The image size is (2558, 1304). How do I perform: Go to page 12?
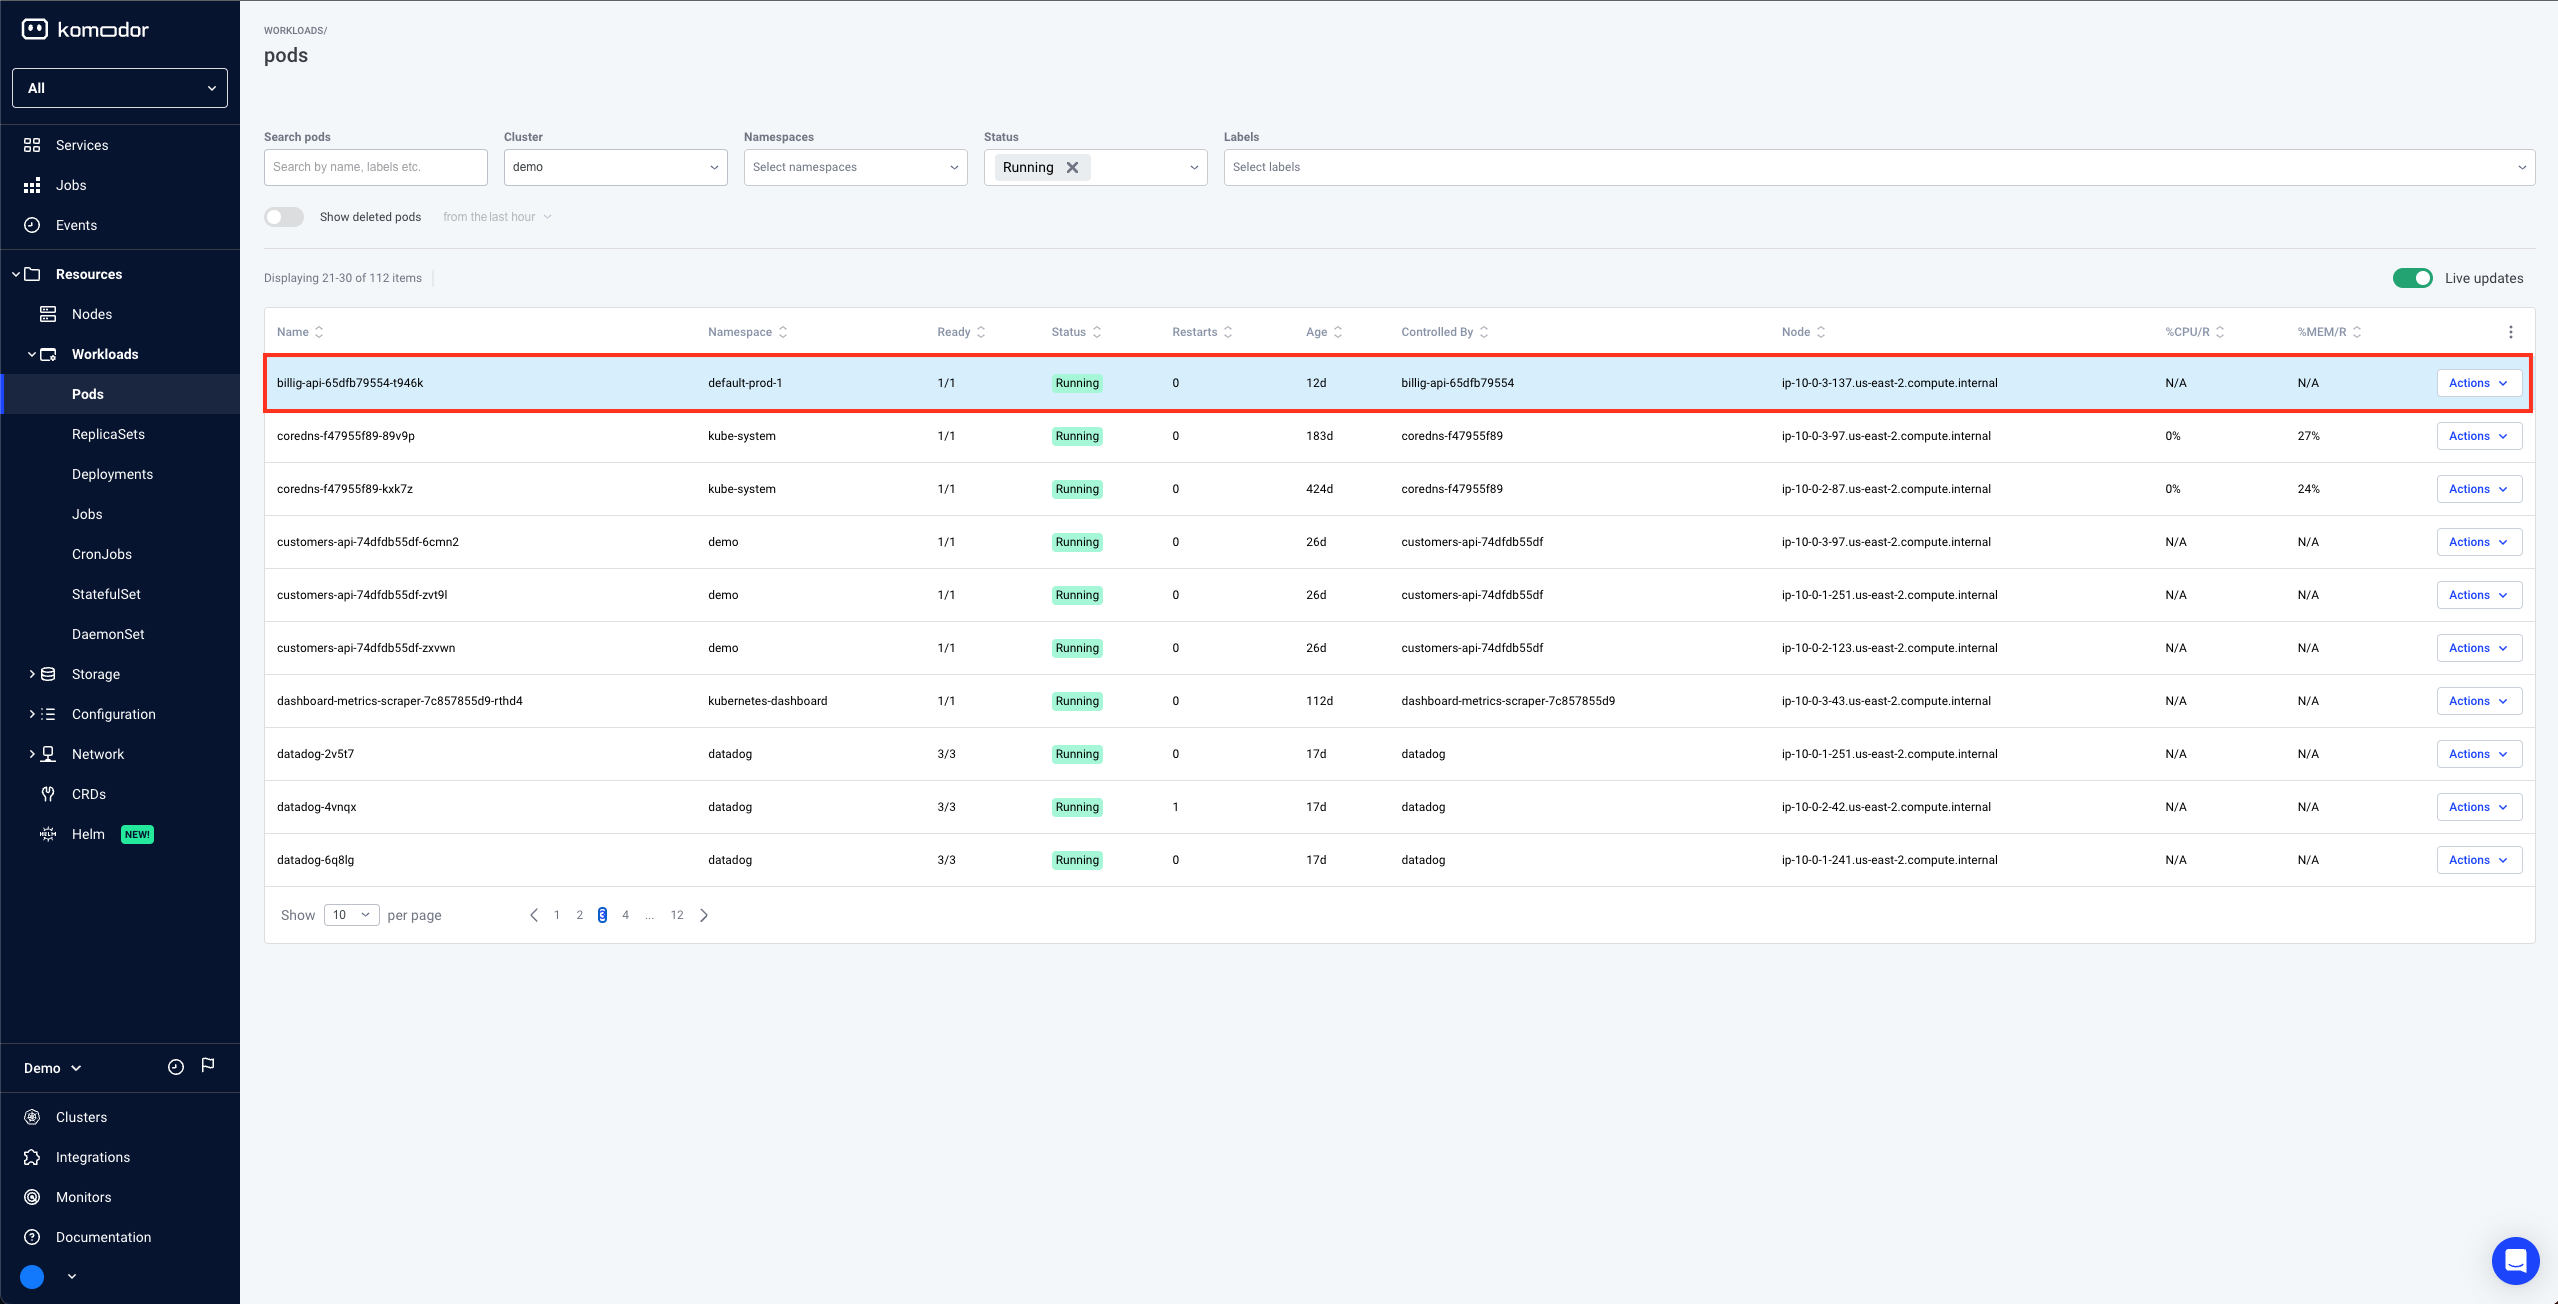pos(677,915)
